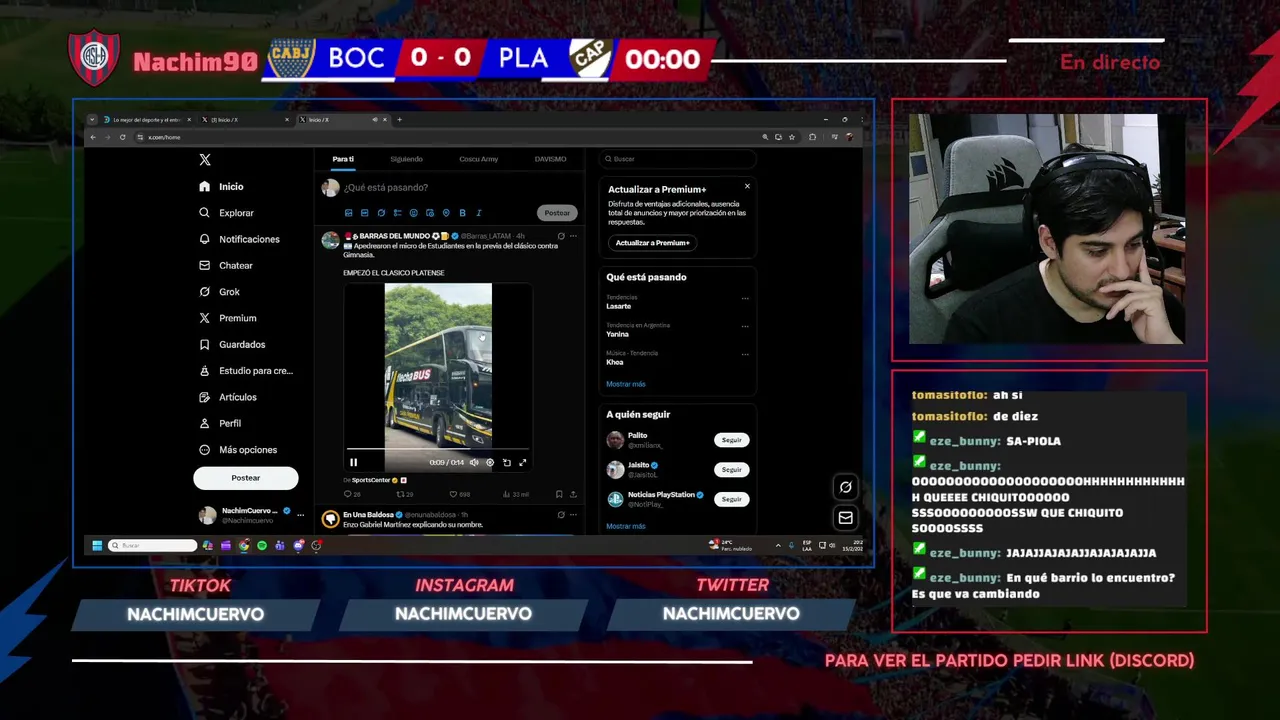Open Chatear messages in sidebar
Screen dimensions: 1280x720
tap(225, 266)
